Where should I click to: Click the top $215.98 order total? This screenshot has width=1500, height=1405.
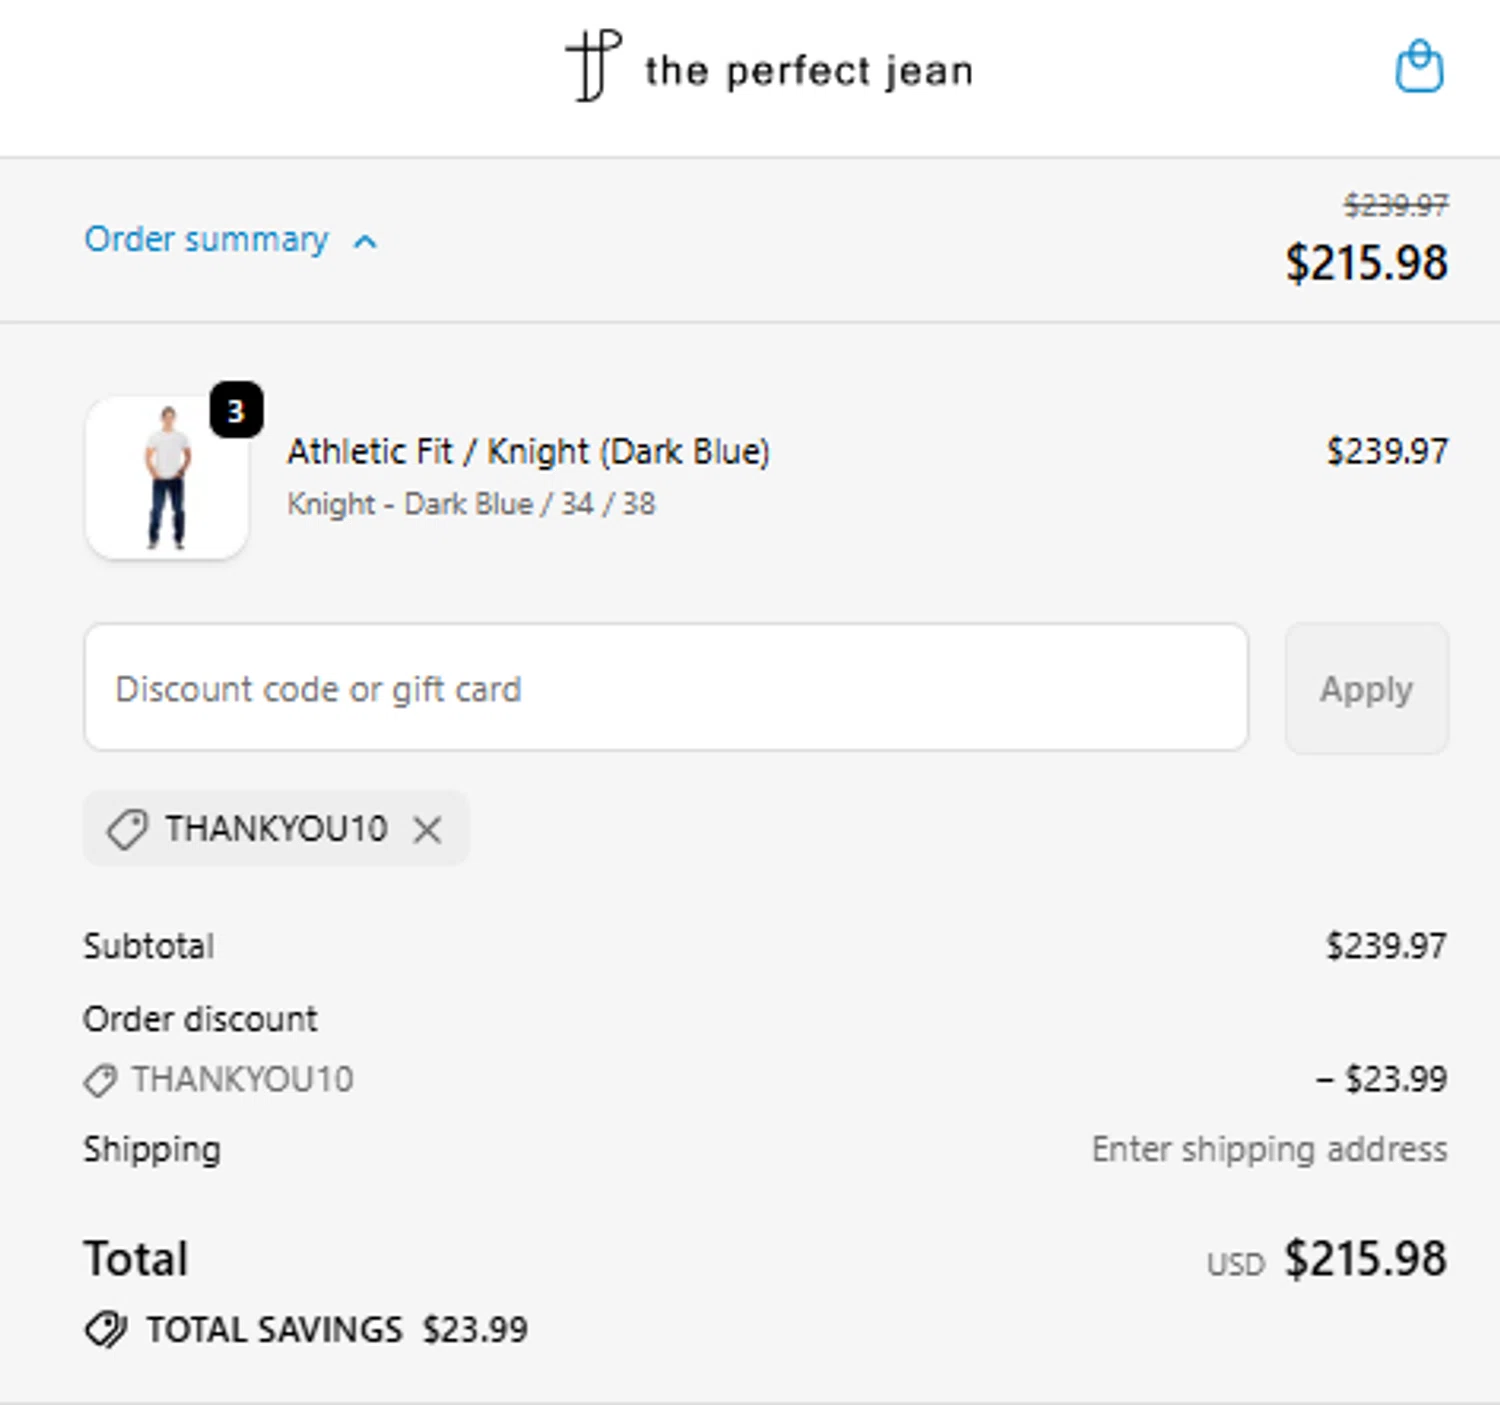(1366, 263)
